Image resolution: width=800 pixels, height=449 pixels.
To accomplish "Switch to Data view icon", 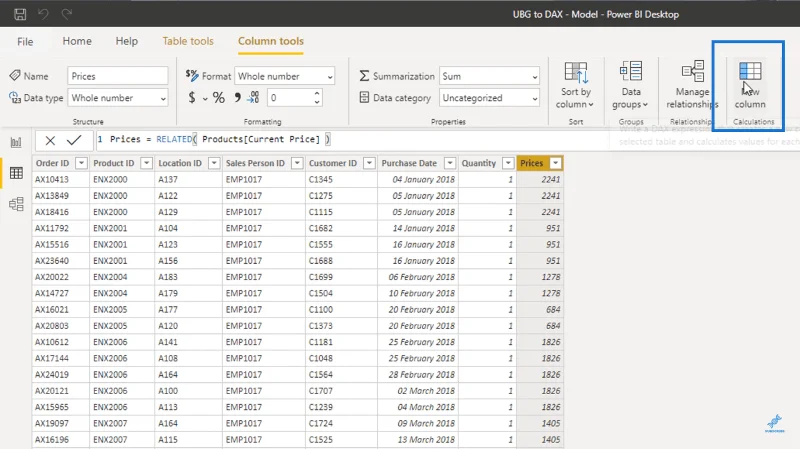I will [16, 173].
